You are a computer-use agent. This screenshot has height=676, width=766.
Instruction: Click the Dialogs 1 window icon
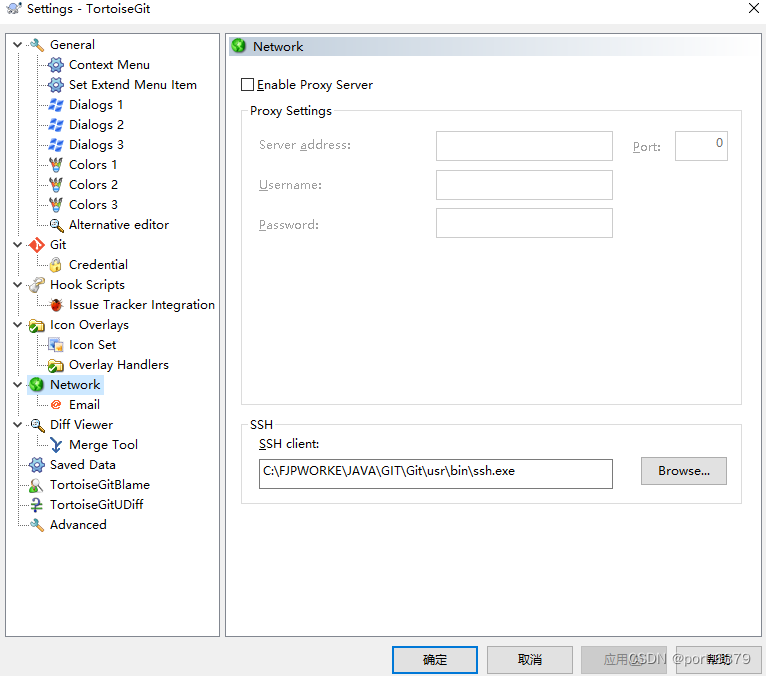pyautogui.click(x=56, y=105)
